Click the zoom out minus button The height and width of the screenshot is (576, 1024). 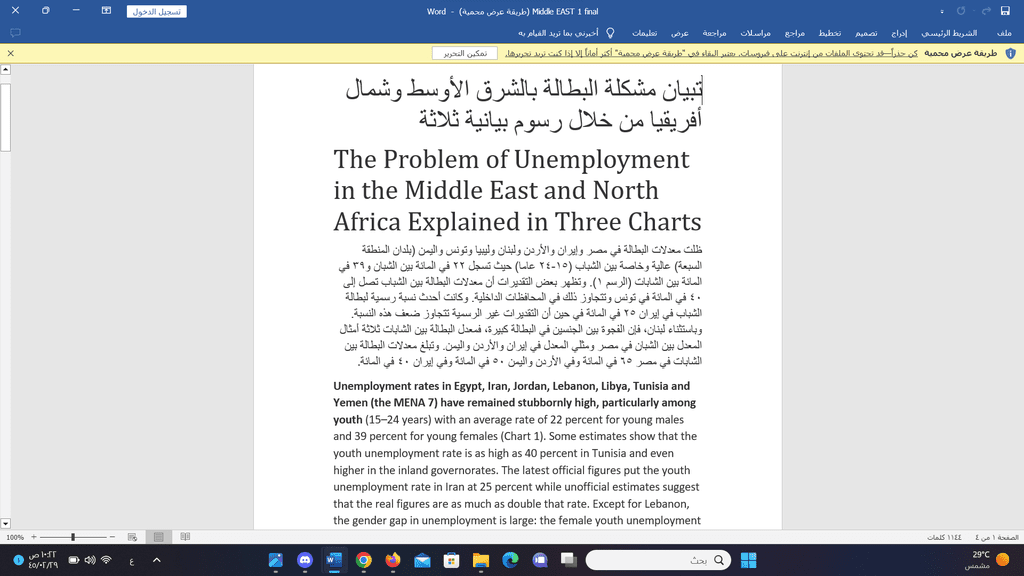point(112,537)
